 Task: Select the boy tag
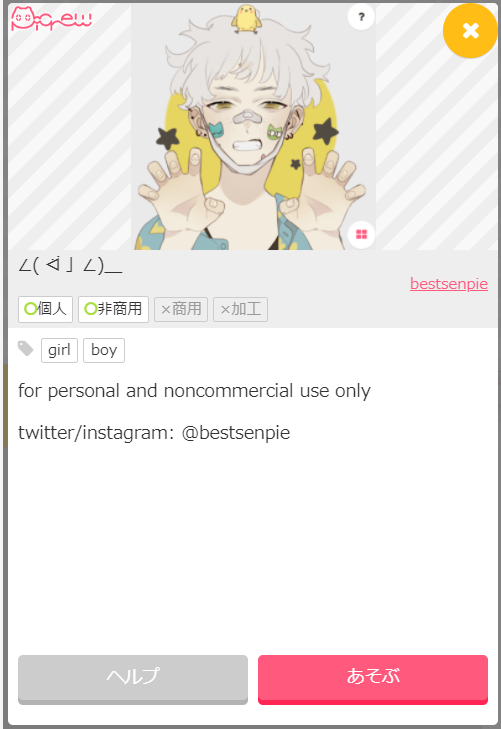coord(104,350)
